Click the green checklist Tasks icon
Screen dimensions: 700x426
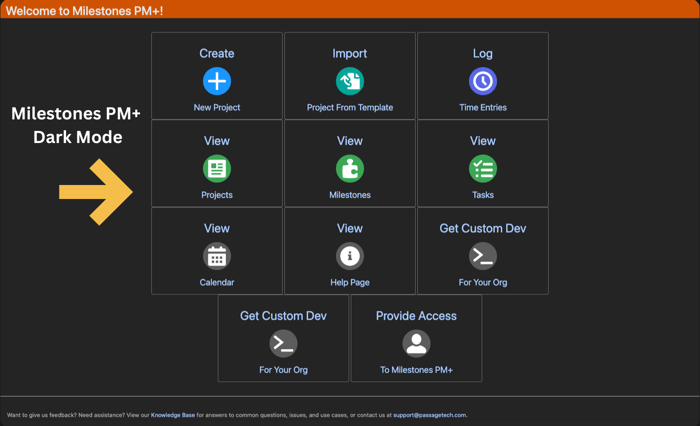point(483,169)
